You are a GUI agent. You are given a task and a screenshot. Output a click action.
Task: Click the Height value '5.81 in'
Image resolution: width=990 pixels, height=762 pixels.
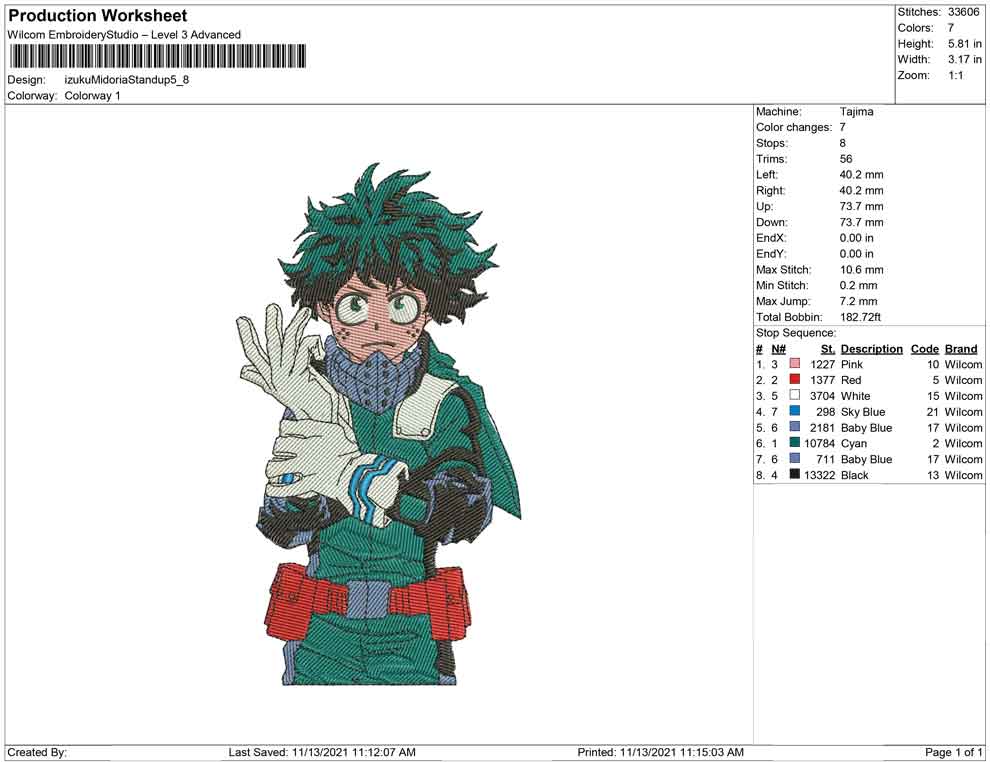965,44
